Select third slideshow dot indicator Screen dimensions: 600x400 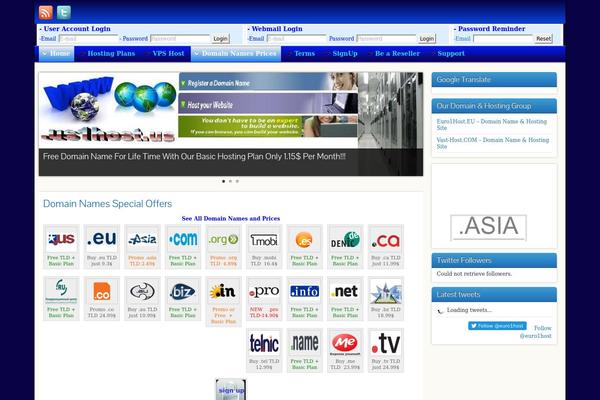point(237,181)
